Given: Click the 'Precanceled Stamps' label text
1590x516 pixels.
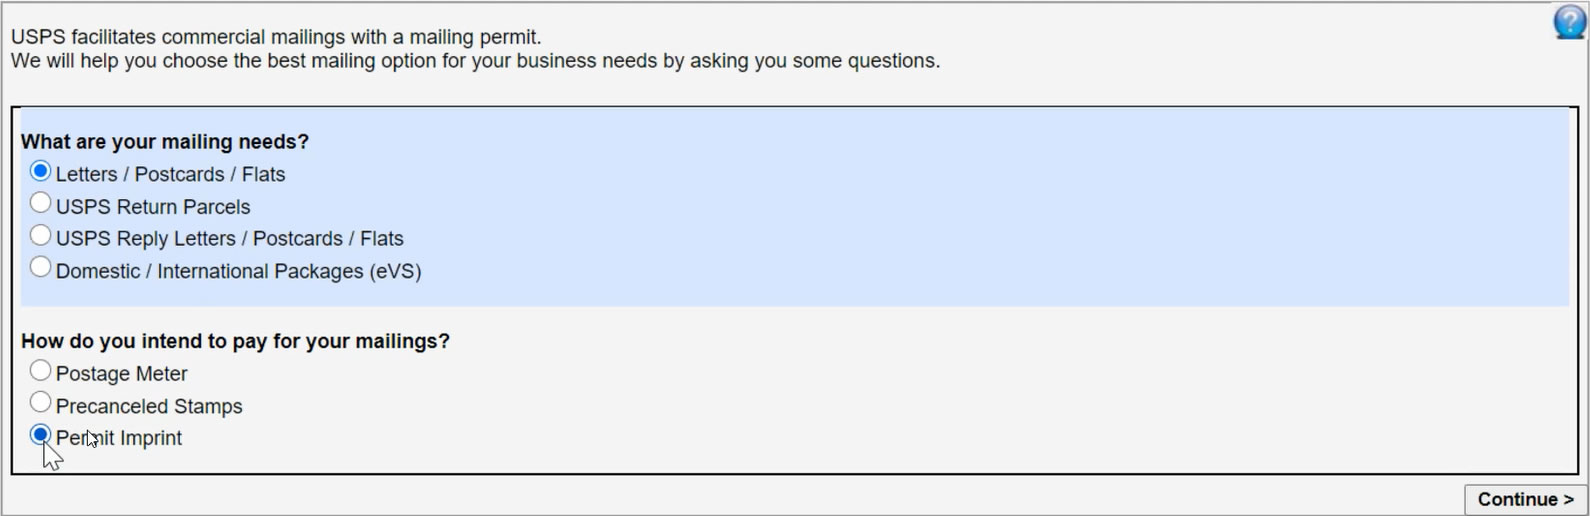Looking at the screenshot, I should pyautogui.click(x=149, y=406).
